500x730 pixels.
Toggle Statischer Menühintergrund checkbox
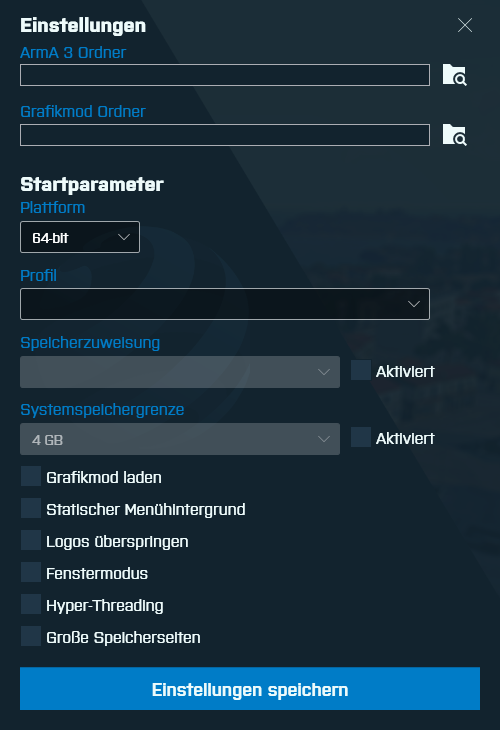[x=31, y=508]
